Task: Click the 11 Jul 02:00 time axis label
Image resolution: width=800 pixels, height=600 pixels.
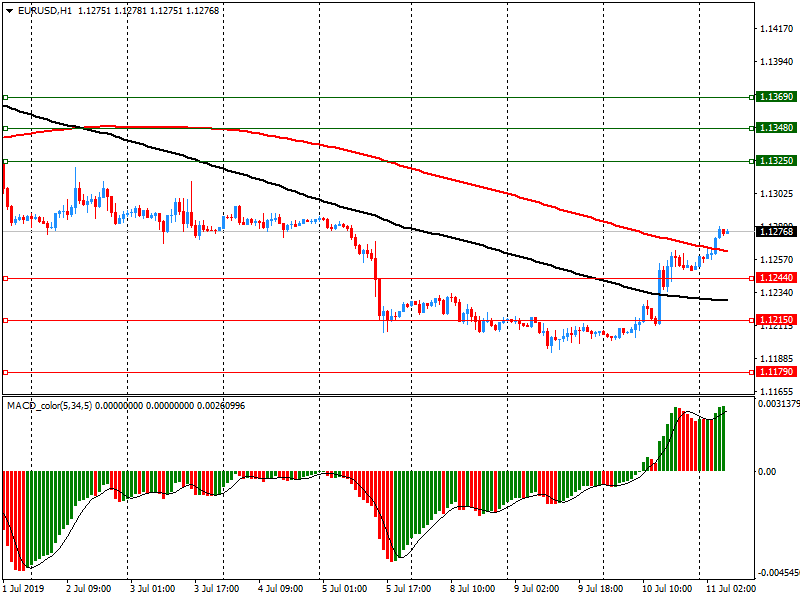Action: 731,588
